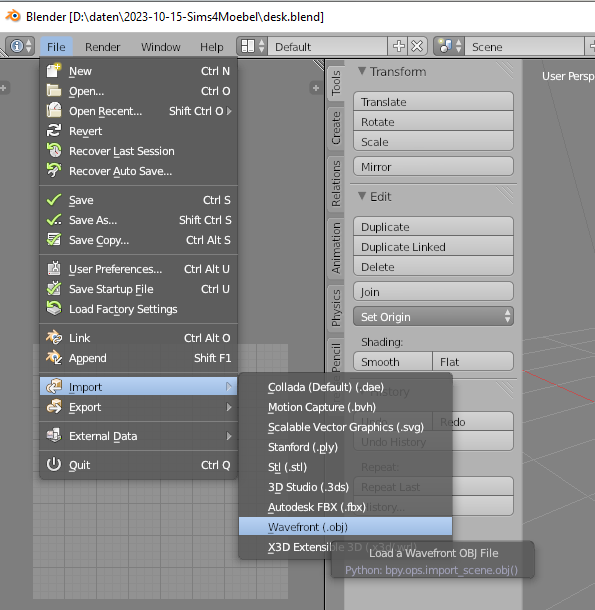Switch to the Physics tab

click(x=336, y=307)
